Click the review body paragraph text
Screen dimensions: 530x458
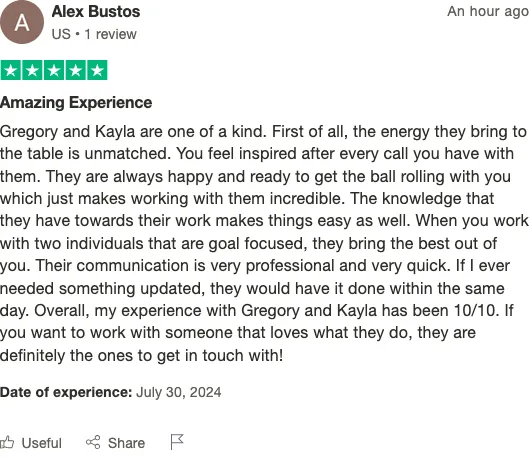click(x=264, y=243)
